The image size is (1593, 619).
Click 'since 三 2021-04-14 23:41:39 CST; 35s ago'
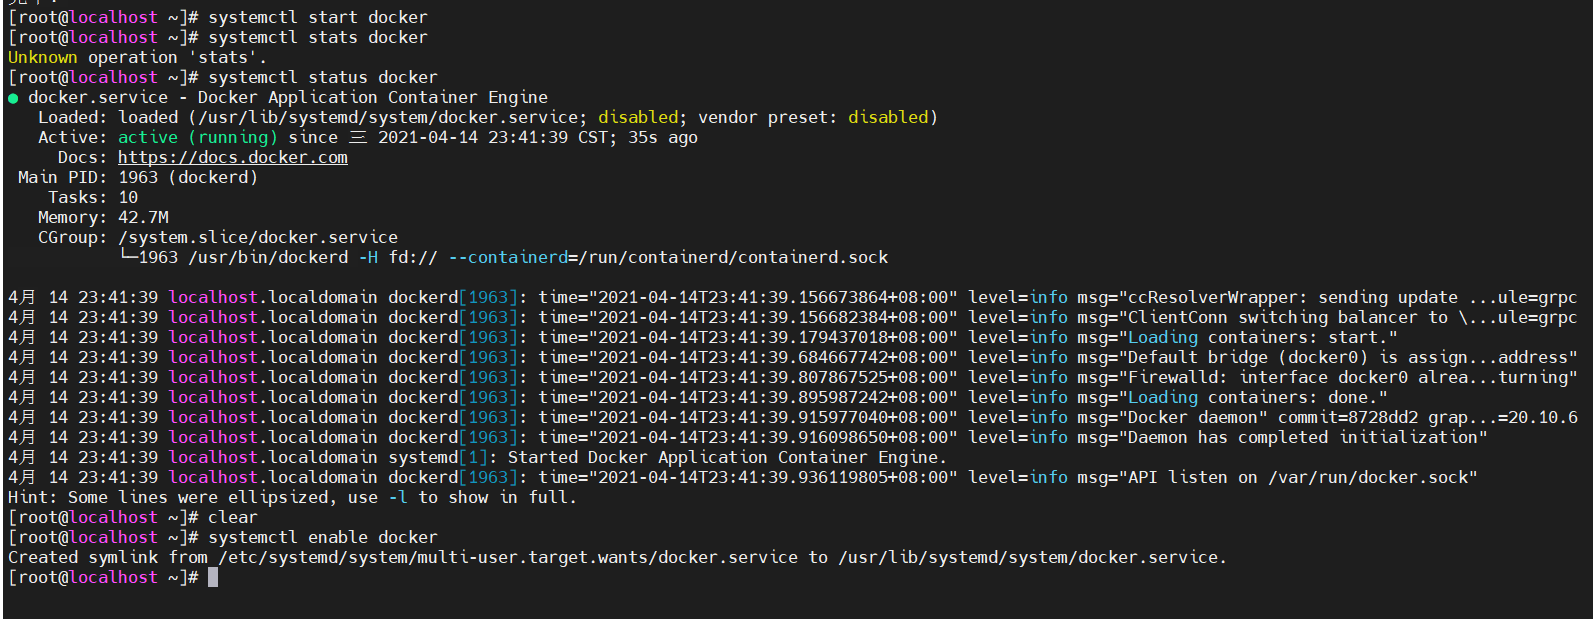click(493, 137)
